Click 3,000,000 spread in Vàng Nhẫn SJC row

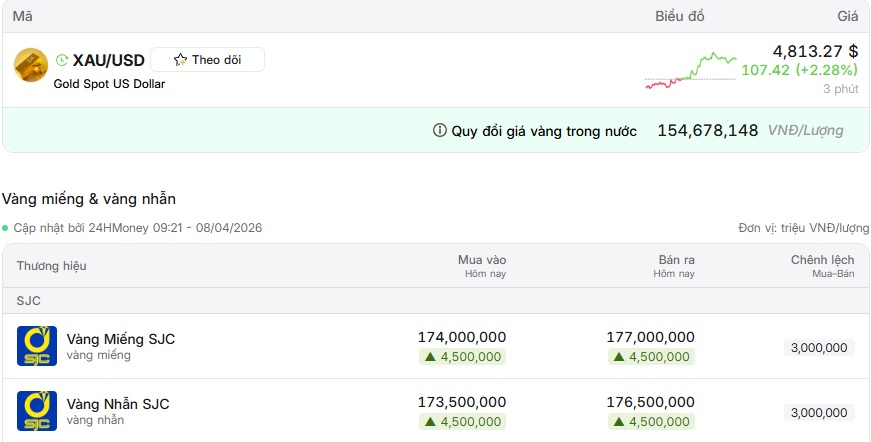[x=819, y=413]
